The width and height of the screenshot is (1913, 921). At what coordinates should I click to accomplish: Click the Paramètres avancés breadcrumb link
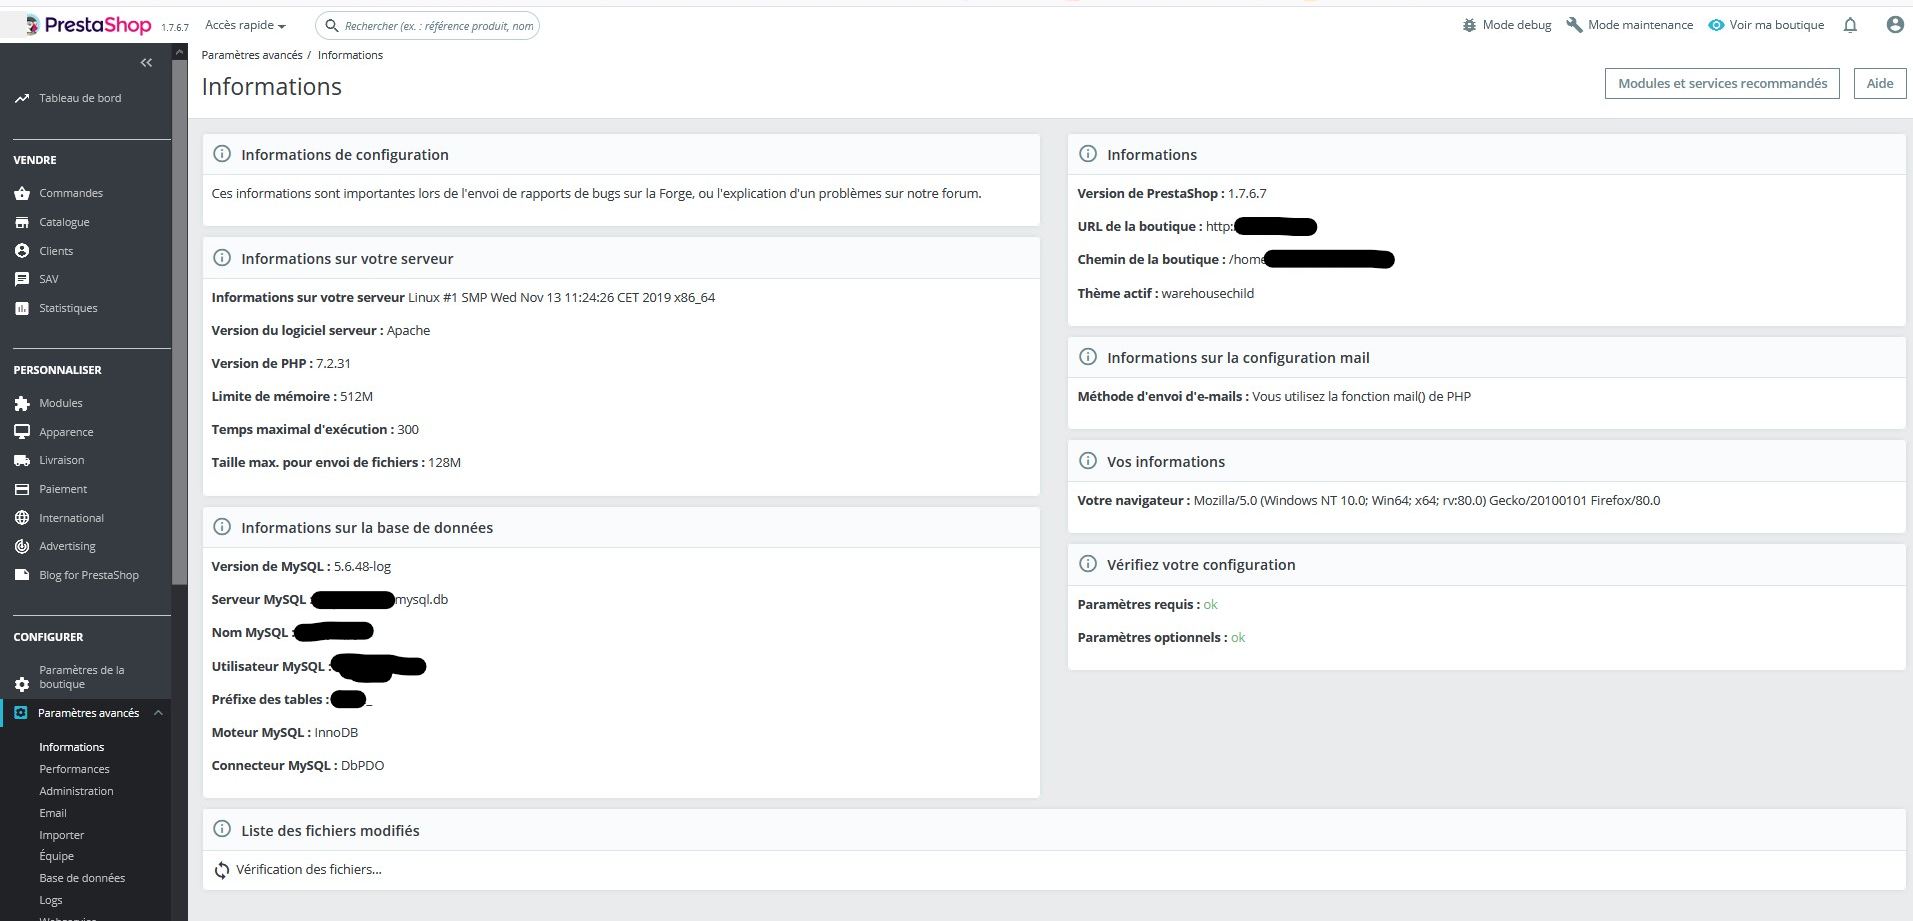pos(252,55)
